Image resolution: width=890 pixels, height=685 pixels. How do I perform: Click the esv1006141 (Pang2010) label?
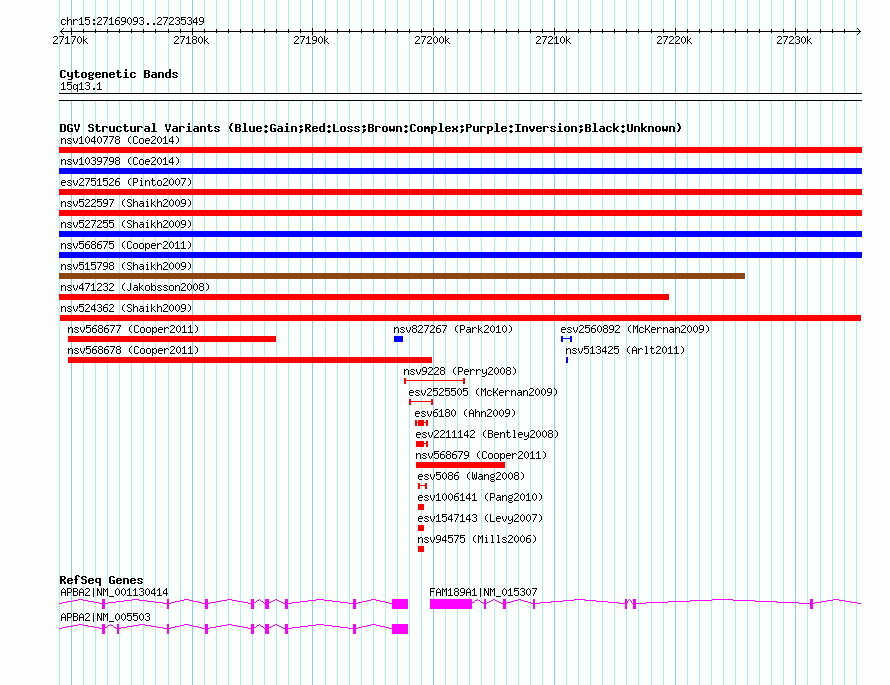point(480,497)
